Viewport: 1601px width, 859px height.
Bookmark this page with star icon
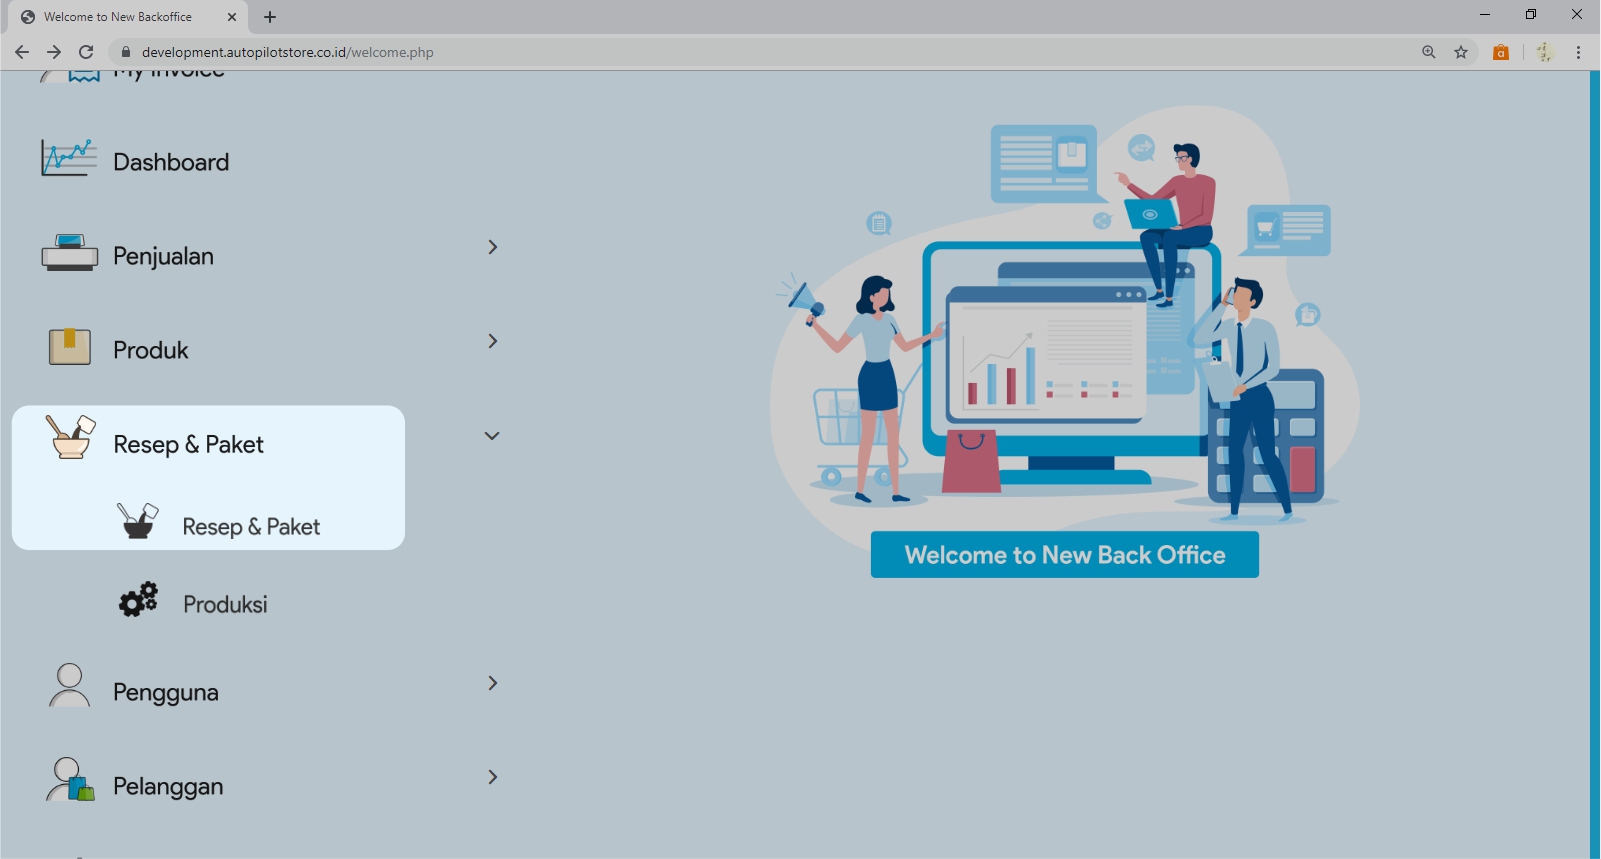click(x=1461, y=52)
